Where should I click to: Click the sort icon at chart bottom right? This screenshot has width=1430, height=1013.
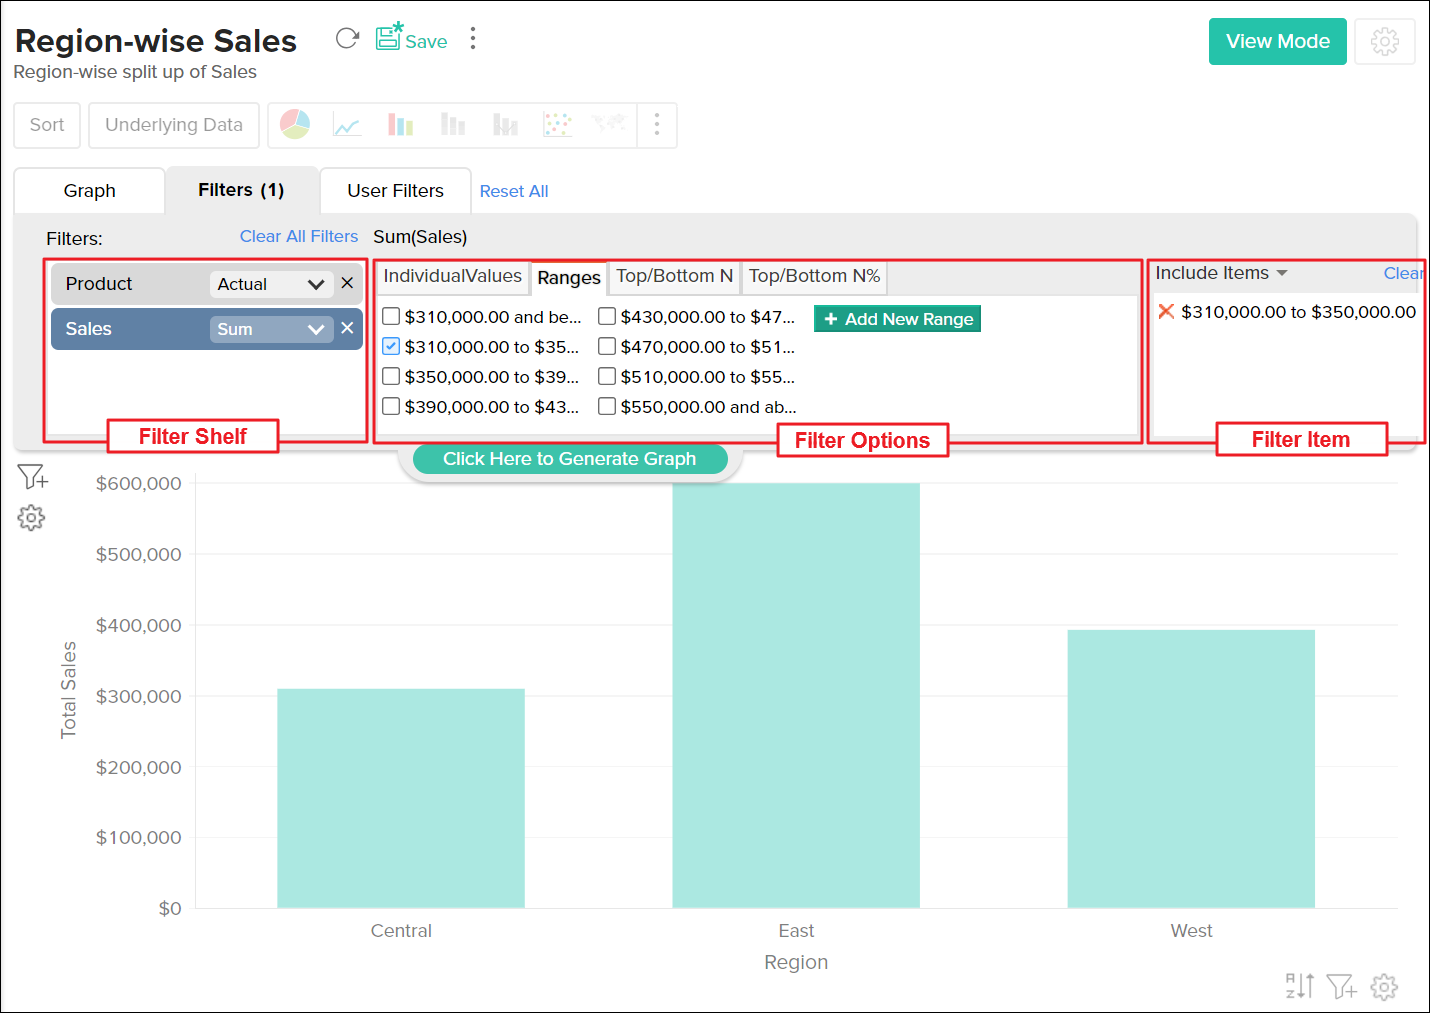click(x=1299, y=986)
